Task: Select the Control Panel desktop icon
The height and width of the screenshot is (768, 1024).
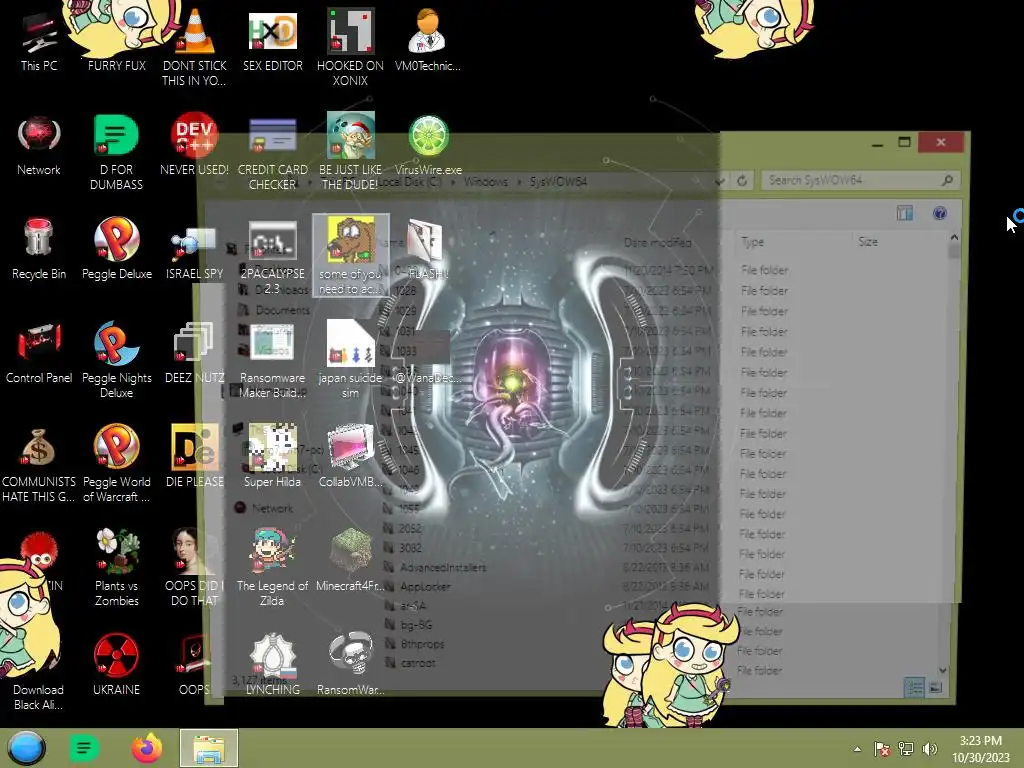Action: point(39,353)
